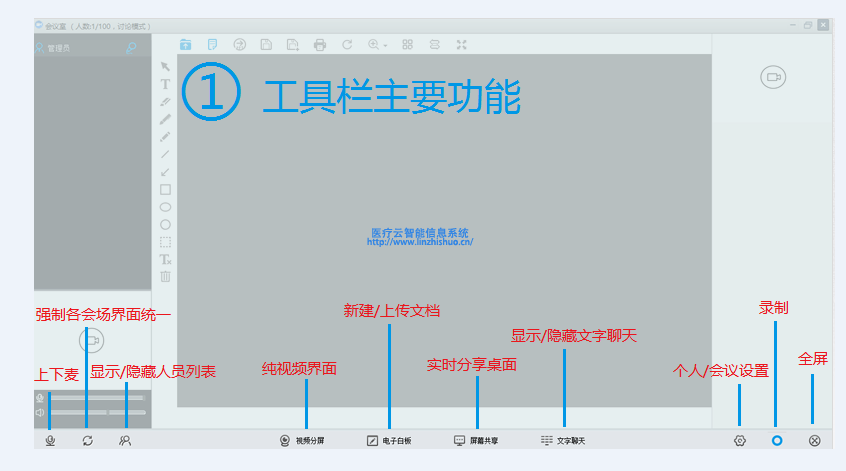
Task: Click the clear text formatting tool
Action: [x=165, y=260]
